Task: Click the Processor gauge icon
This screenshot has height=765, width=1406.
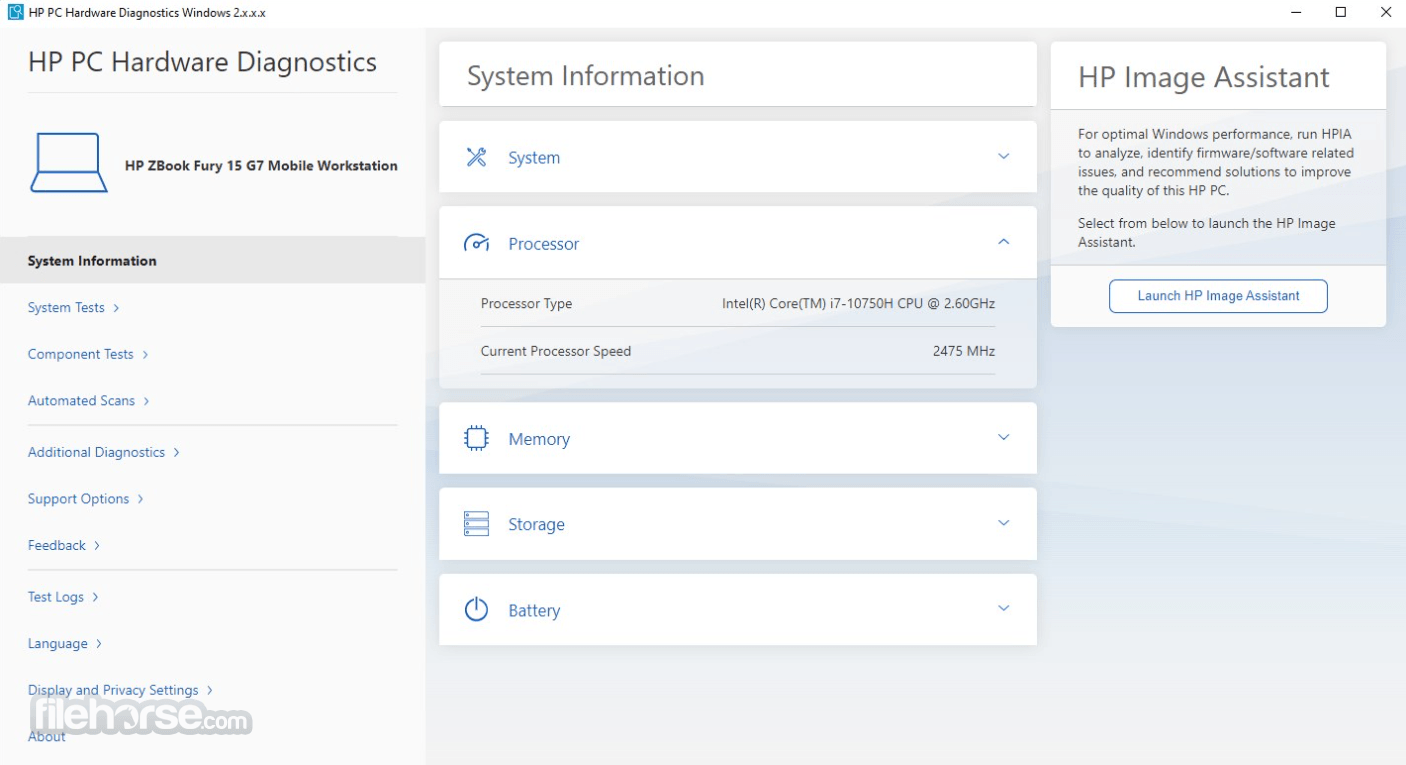Action: point(477,243)
